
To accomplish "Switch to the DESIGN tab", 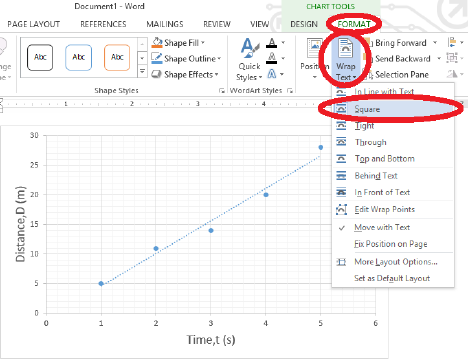I will click(304, 24).
